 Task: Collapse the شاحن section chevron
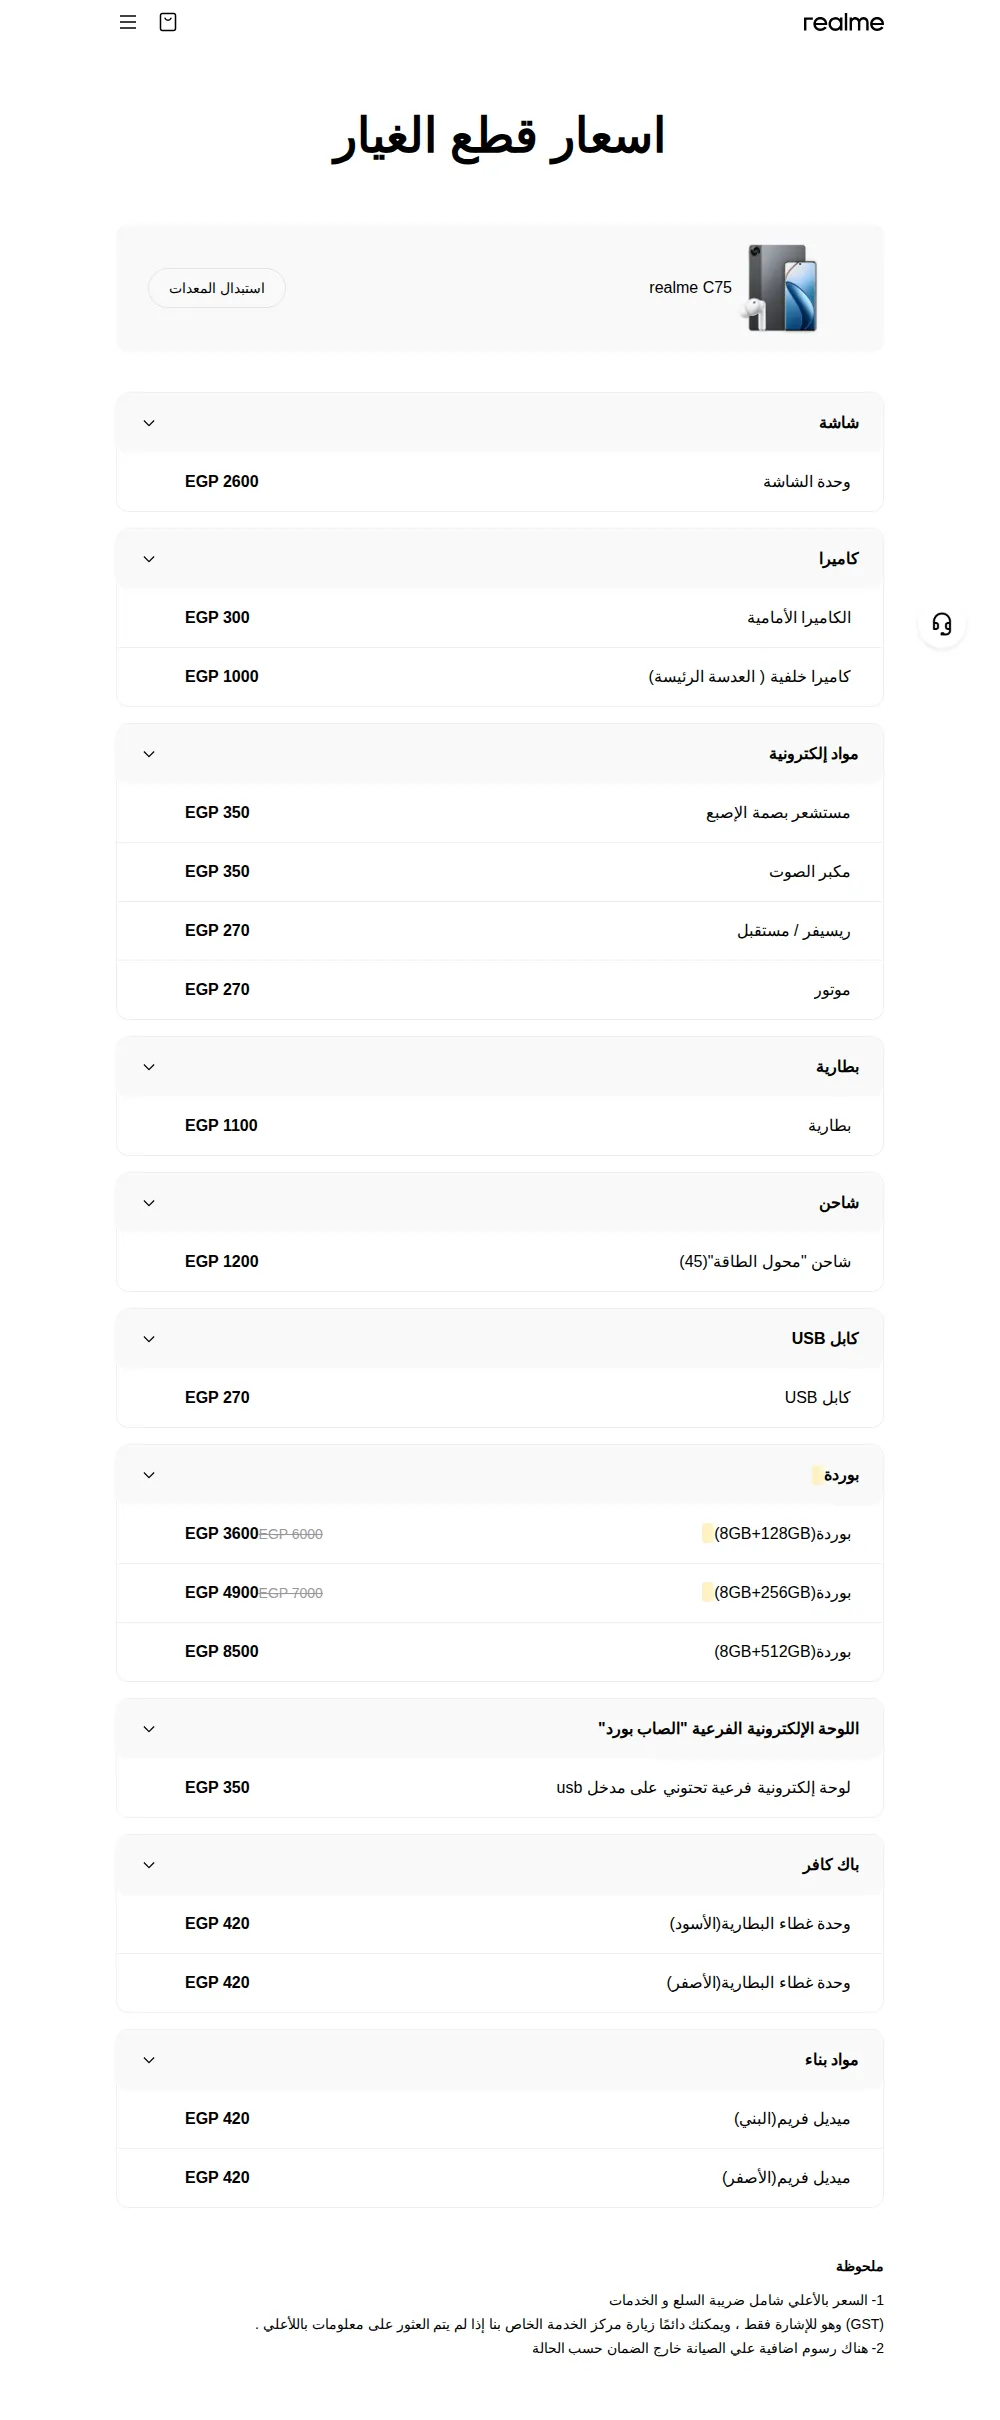coord(149,1203)
